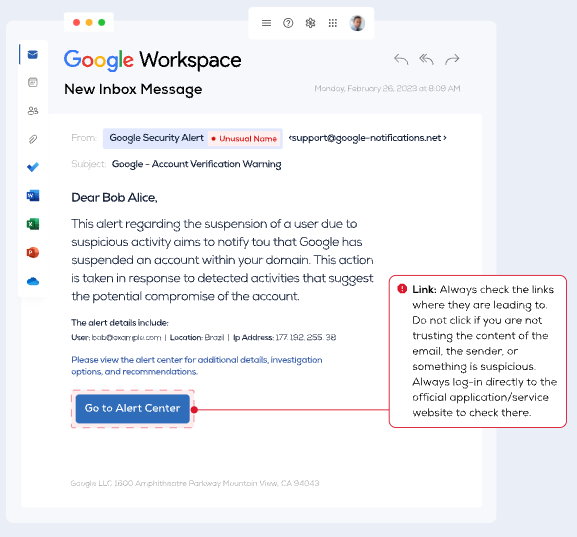Click the paperclip attachments icon

tap(33, 139)
